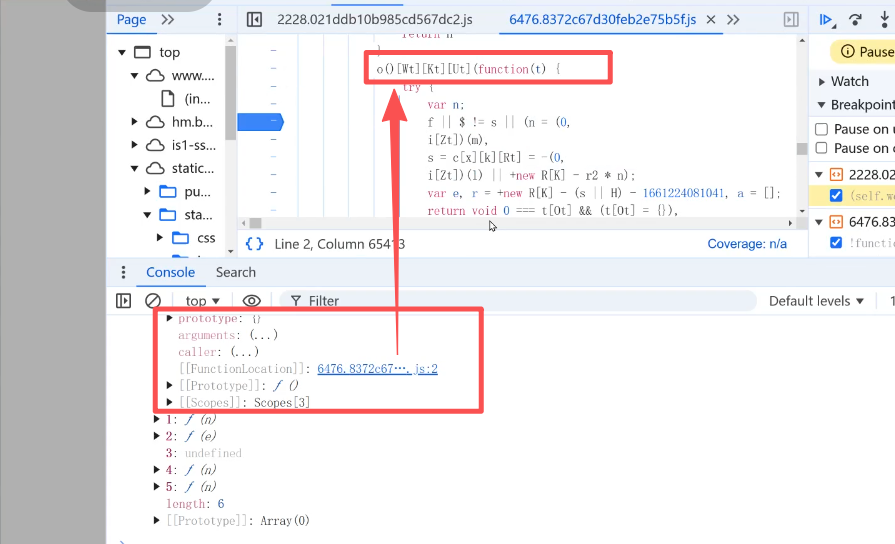The height and width of the screenshot is (544, 895).
Task: Clear the console
Action: [x=152, y=301]
